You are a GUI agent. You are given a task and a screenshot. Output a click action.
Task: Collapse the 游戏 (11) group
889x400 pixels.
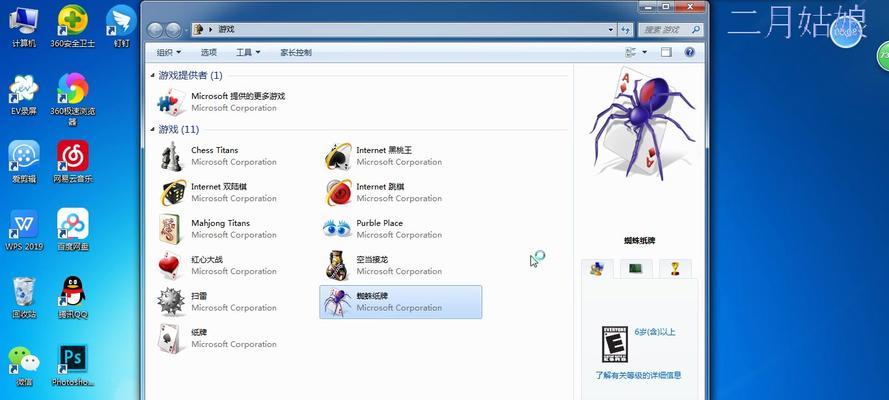coord(153,130)
